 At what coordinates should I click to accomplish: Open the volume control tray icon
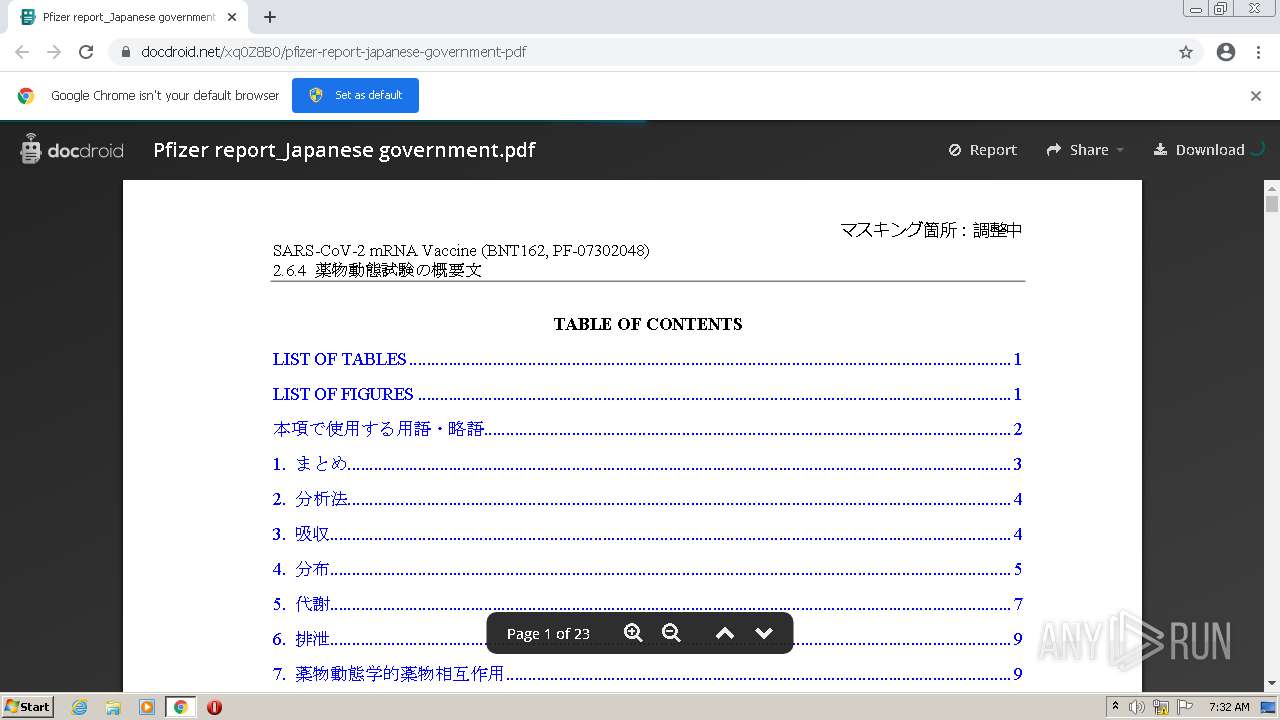coord(1137,707)
